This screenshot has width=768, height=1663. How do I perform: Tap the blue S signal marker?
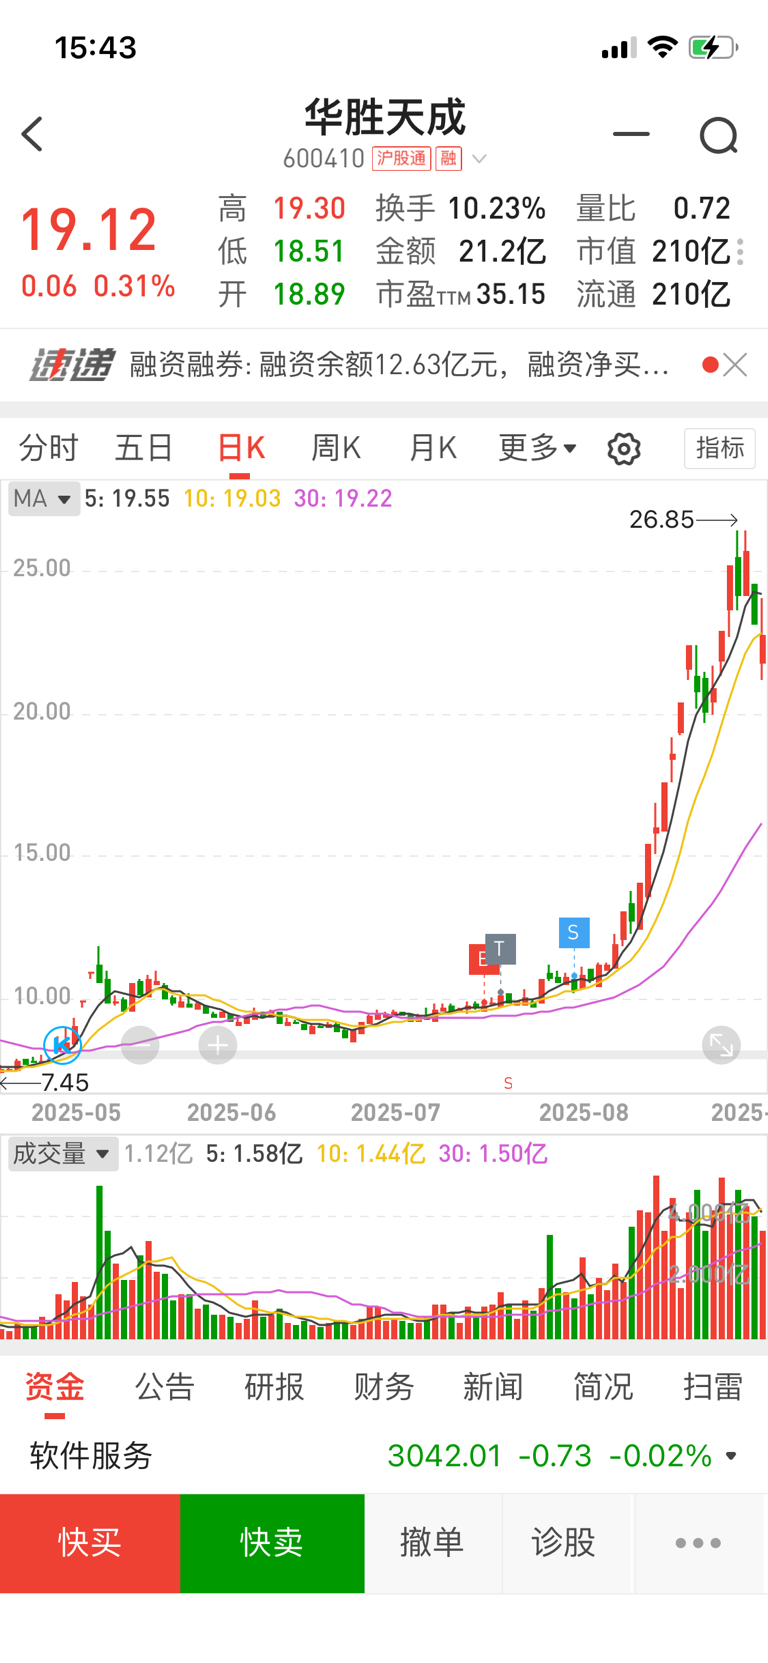(x=574, y=932)
